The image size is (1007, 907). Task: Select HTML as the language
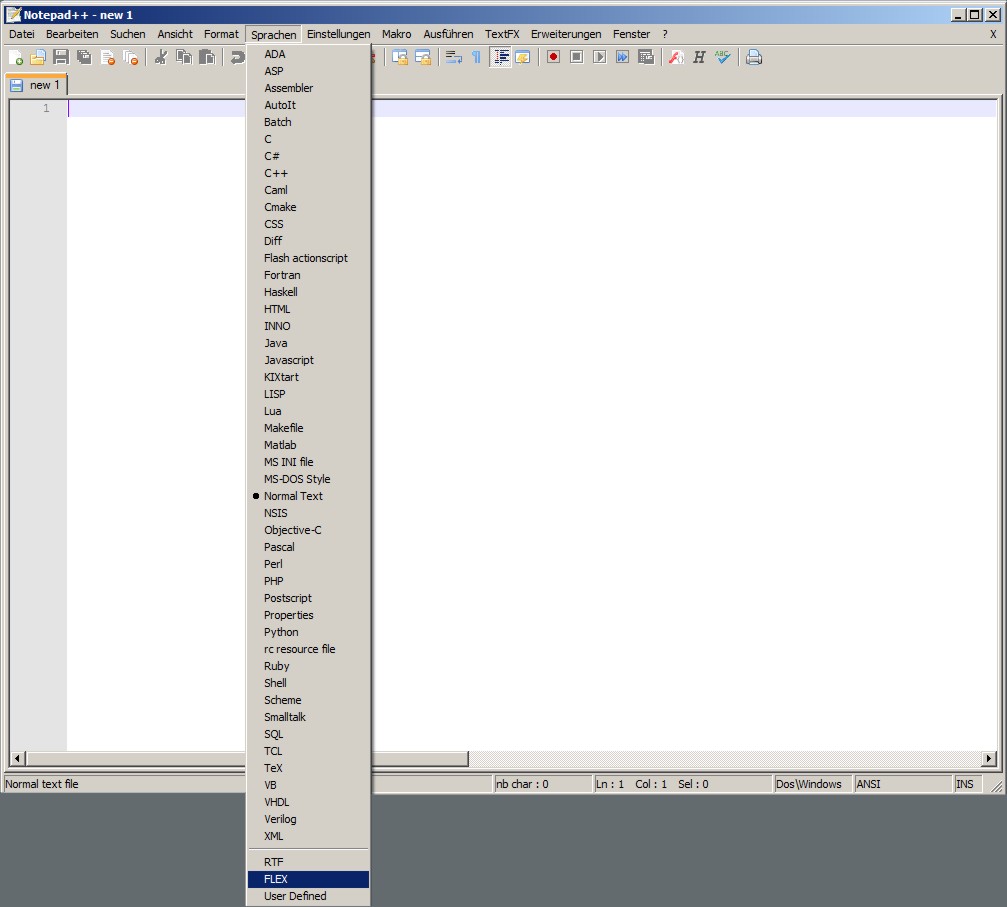click(308, 309)
